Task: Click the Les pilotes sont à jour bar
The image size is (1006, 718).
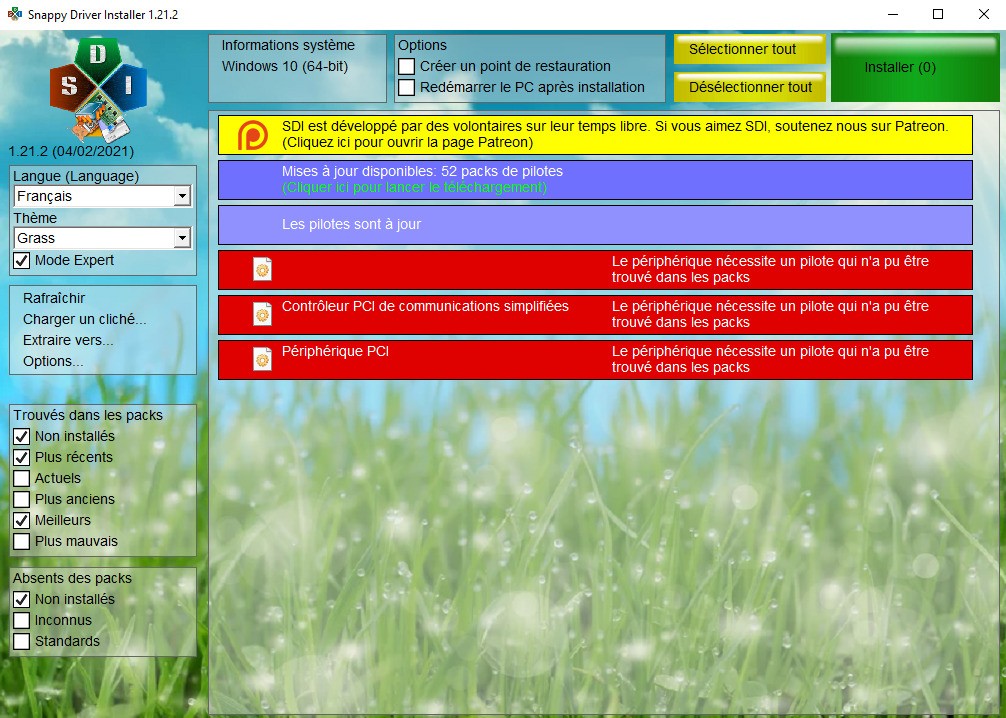Action: 595,225
